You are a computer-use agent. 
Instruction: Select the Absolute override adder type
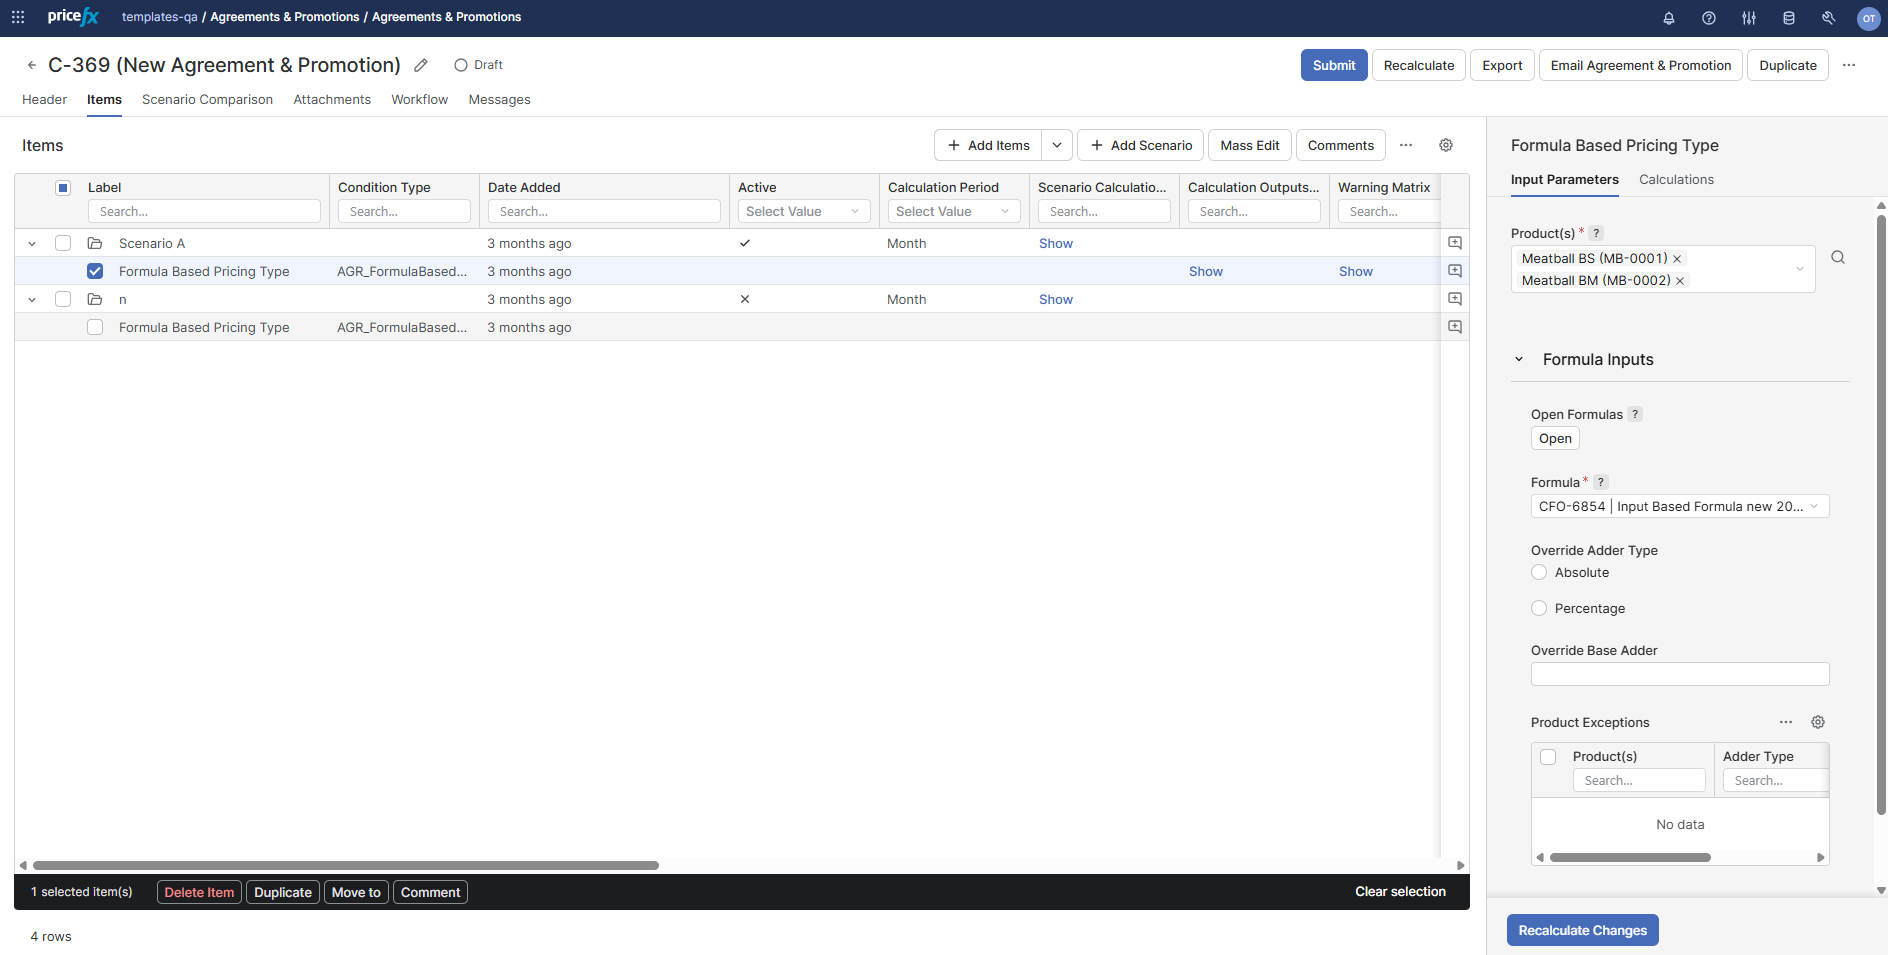tap(1539, 573)
